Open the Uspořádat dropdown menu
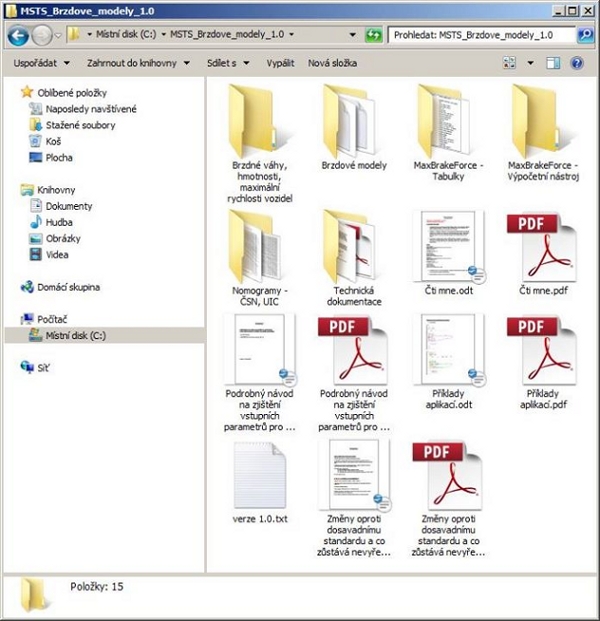The height and width of the screenshot is (621, 600). 41,63
